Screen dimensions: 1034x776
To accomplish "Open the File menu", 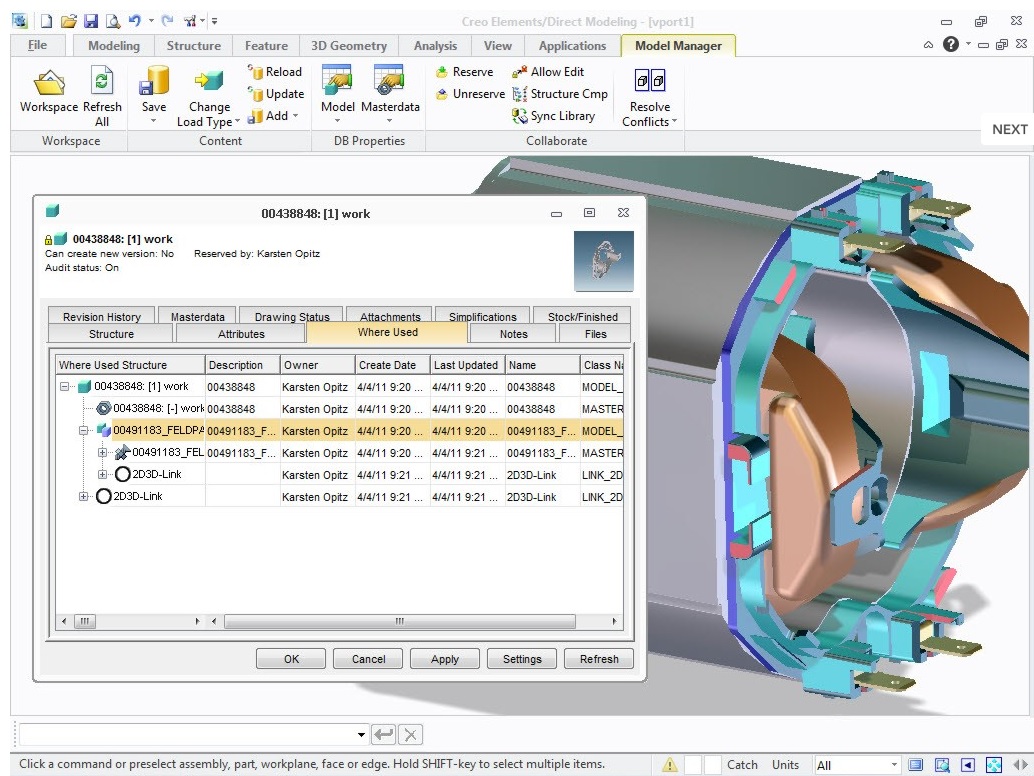I will click(38, 45).
